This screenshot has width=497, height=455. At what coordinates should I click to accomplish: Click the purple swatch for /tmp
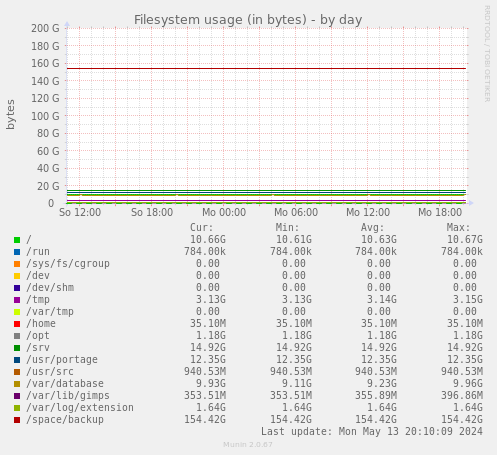coord(17,300)
